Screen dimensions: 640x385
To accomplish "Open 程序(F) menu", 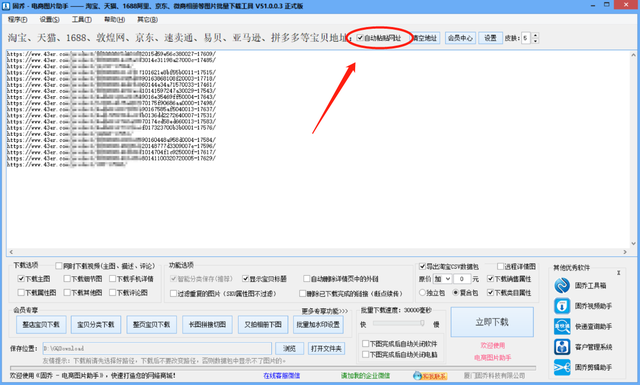I will [x=18, y=20].
